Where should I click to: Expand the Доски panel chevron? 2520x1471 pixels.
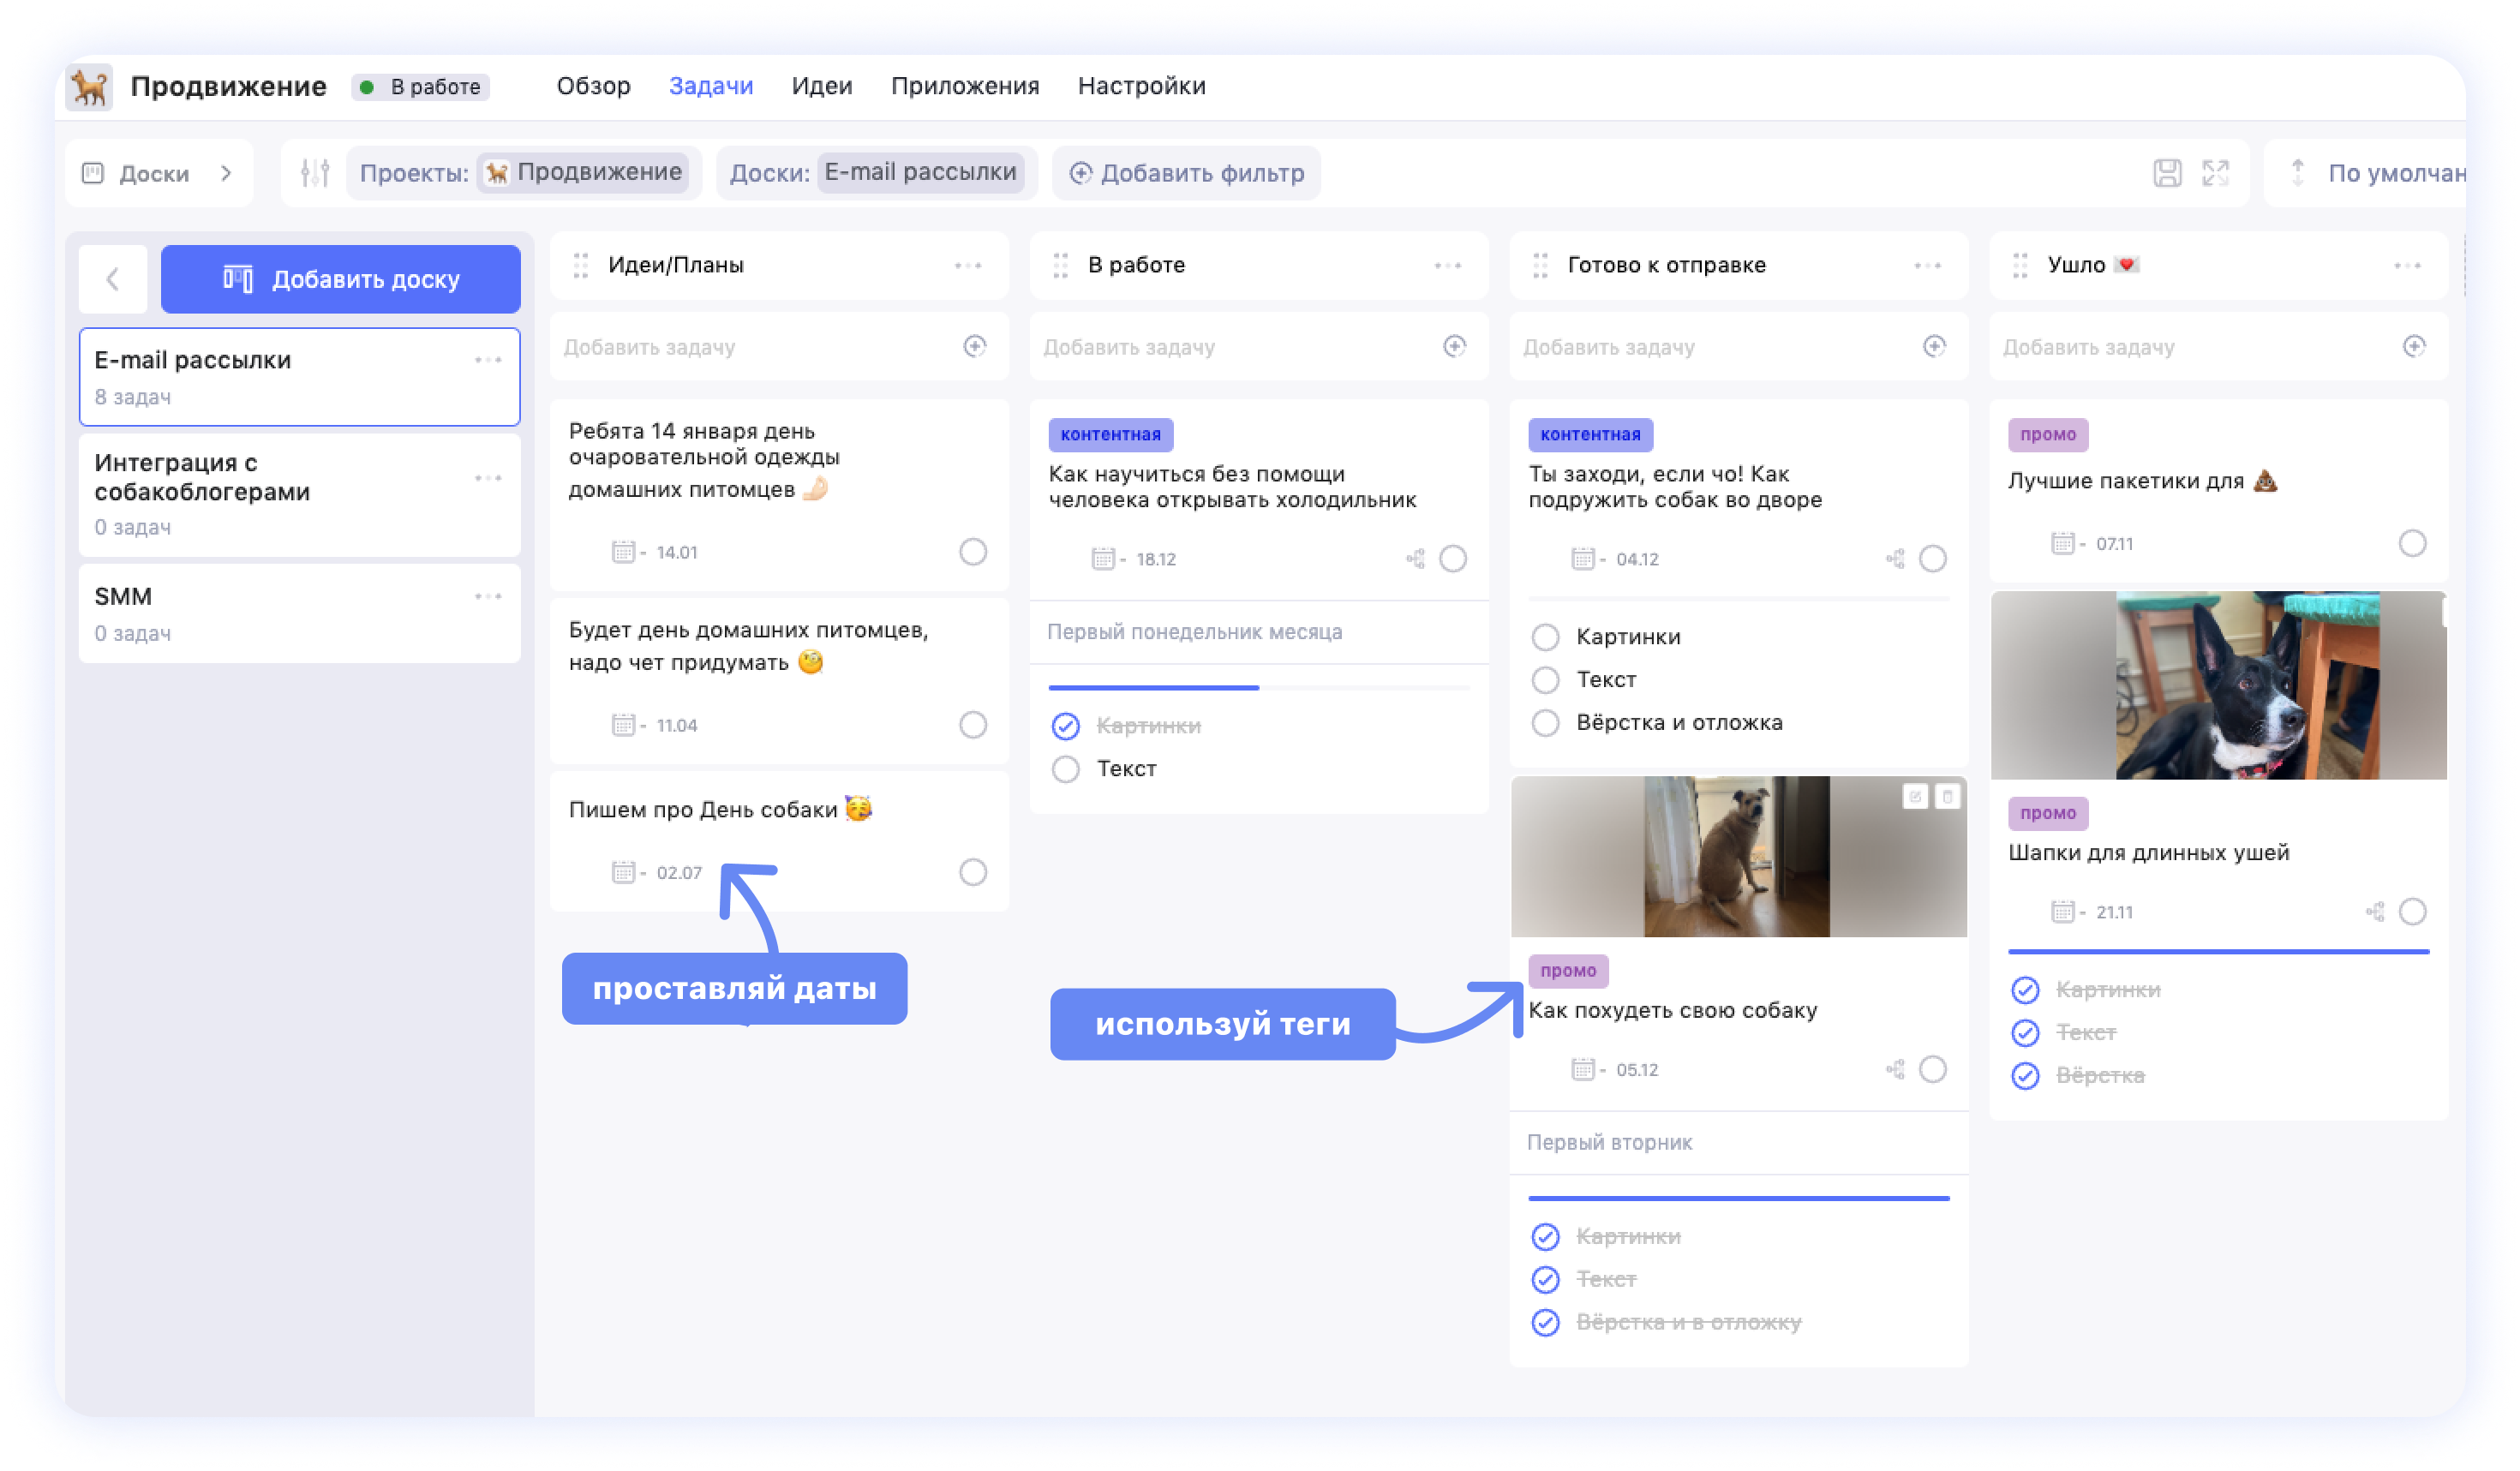pos(227,173)
